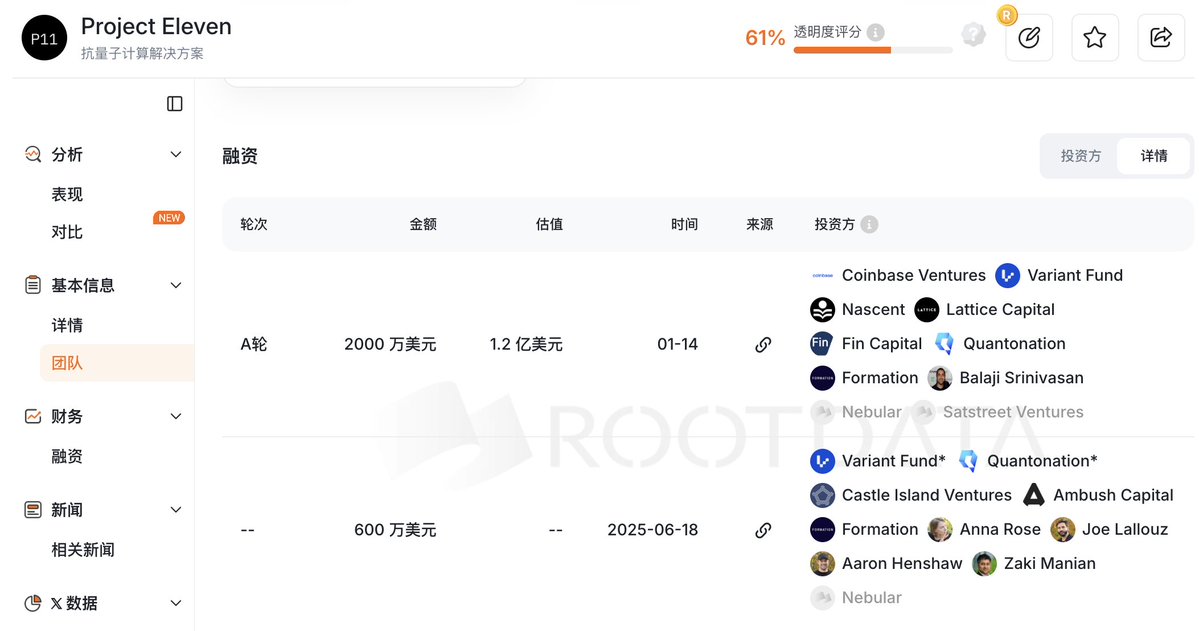Click the 估值 column header
Viewport: 1199px width, 631px height.
[x=549, y=224]
